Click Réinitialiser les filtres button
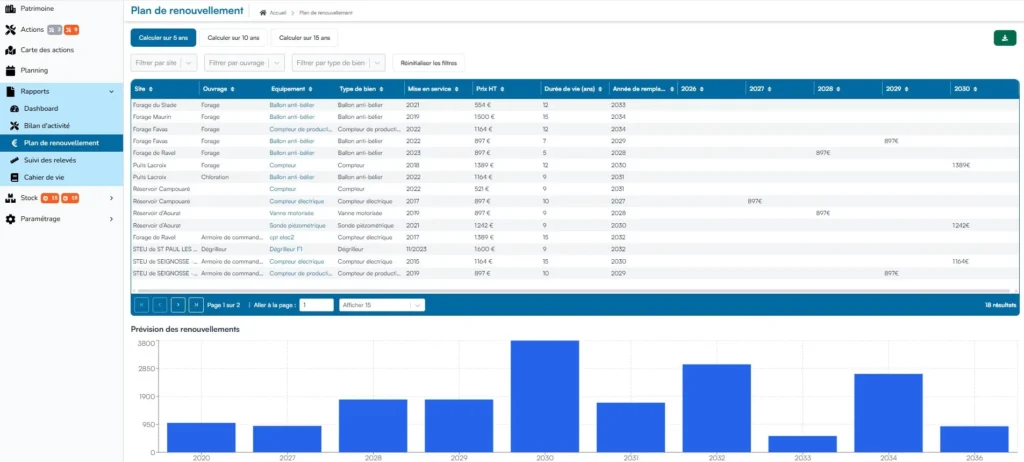1024x462 pixels. pos(428,63)
